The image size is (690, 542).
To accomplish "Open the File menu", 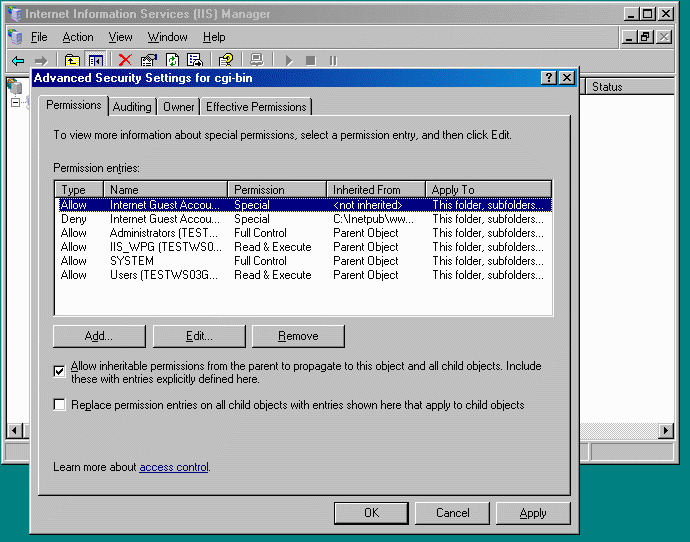I will click(39, 37).
